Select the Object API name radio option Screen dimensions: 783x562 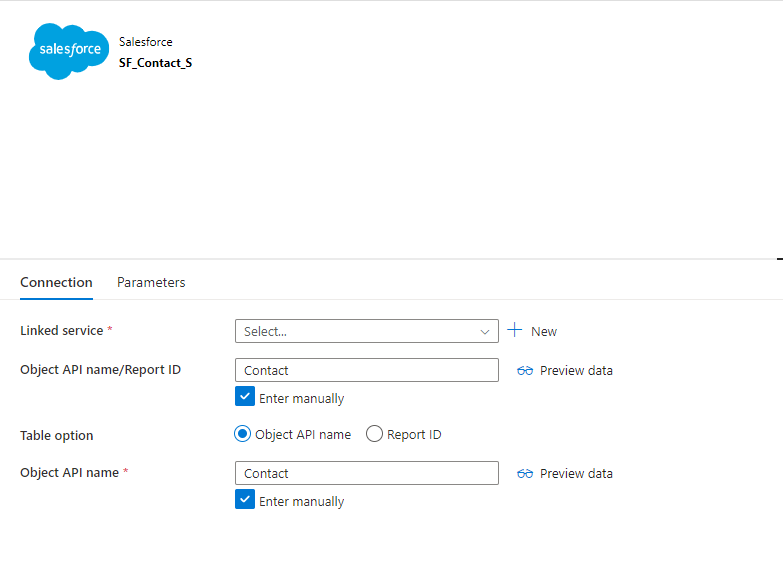pyautogui.click(x=242, y=434)
